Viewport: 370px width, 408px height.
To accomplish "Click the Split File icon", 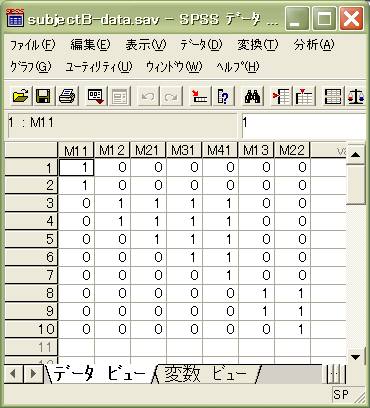I will [333, 97].
